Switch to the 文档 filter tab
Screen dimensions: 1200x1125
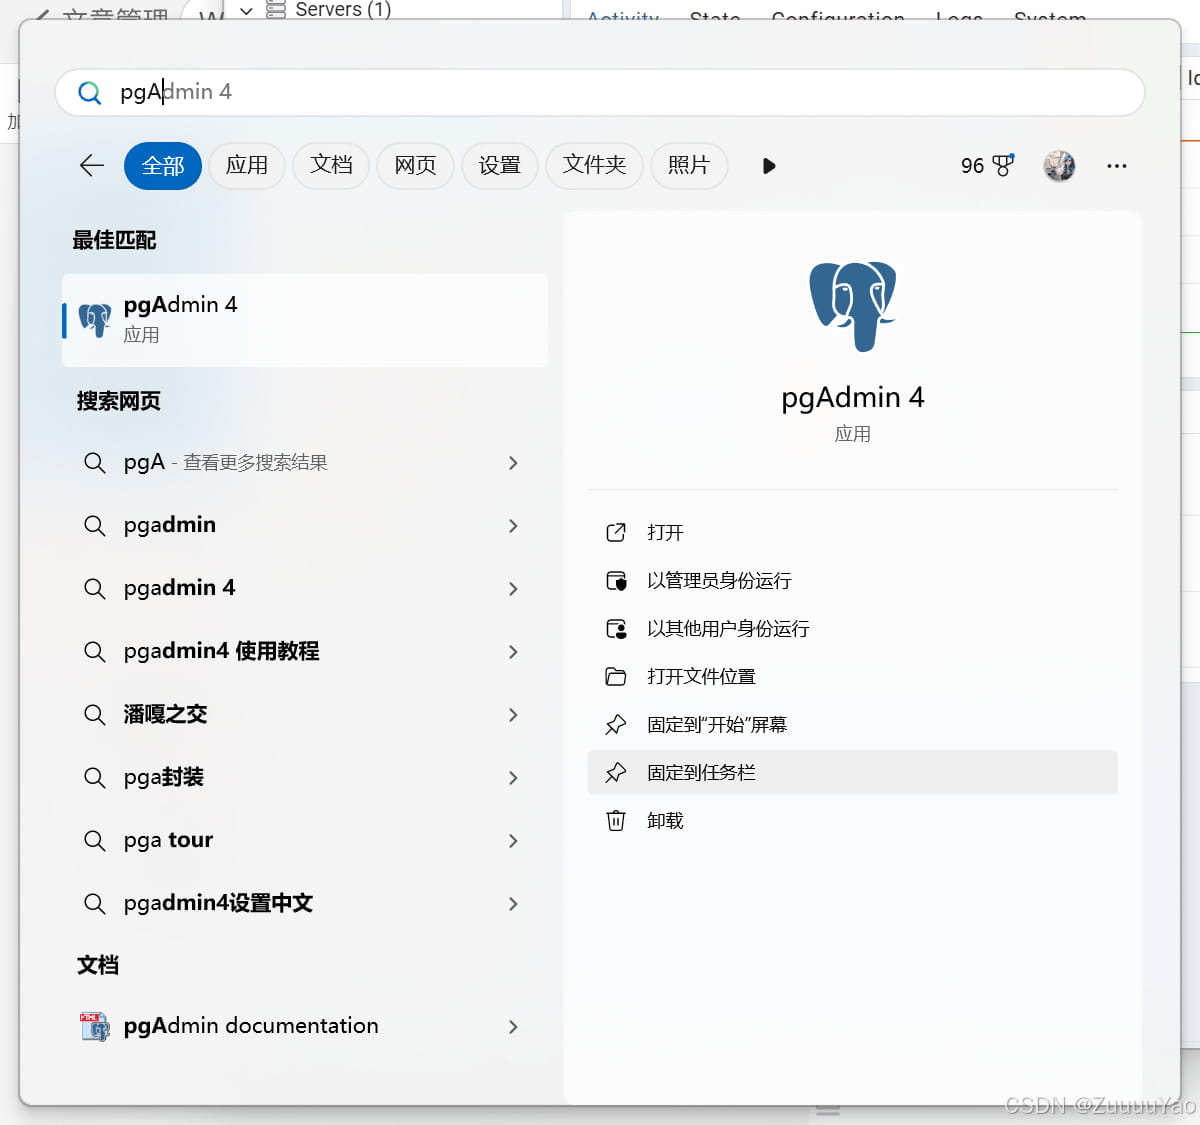(x=331, y=166)
